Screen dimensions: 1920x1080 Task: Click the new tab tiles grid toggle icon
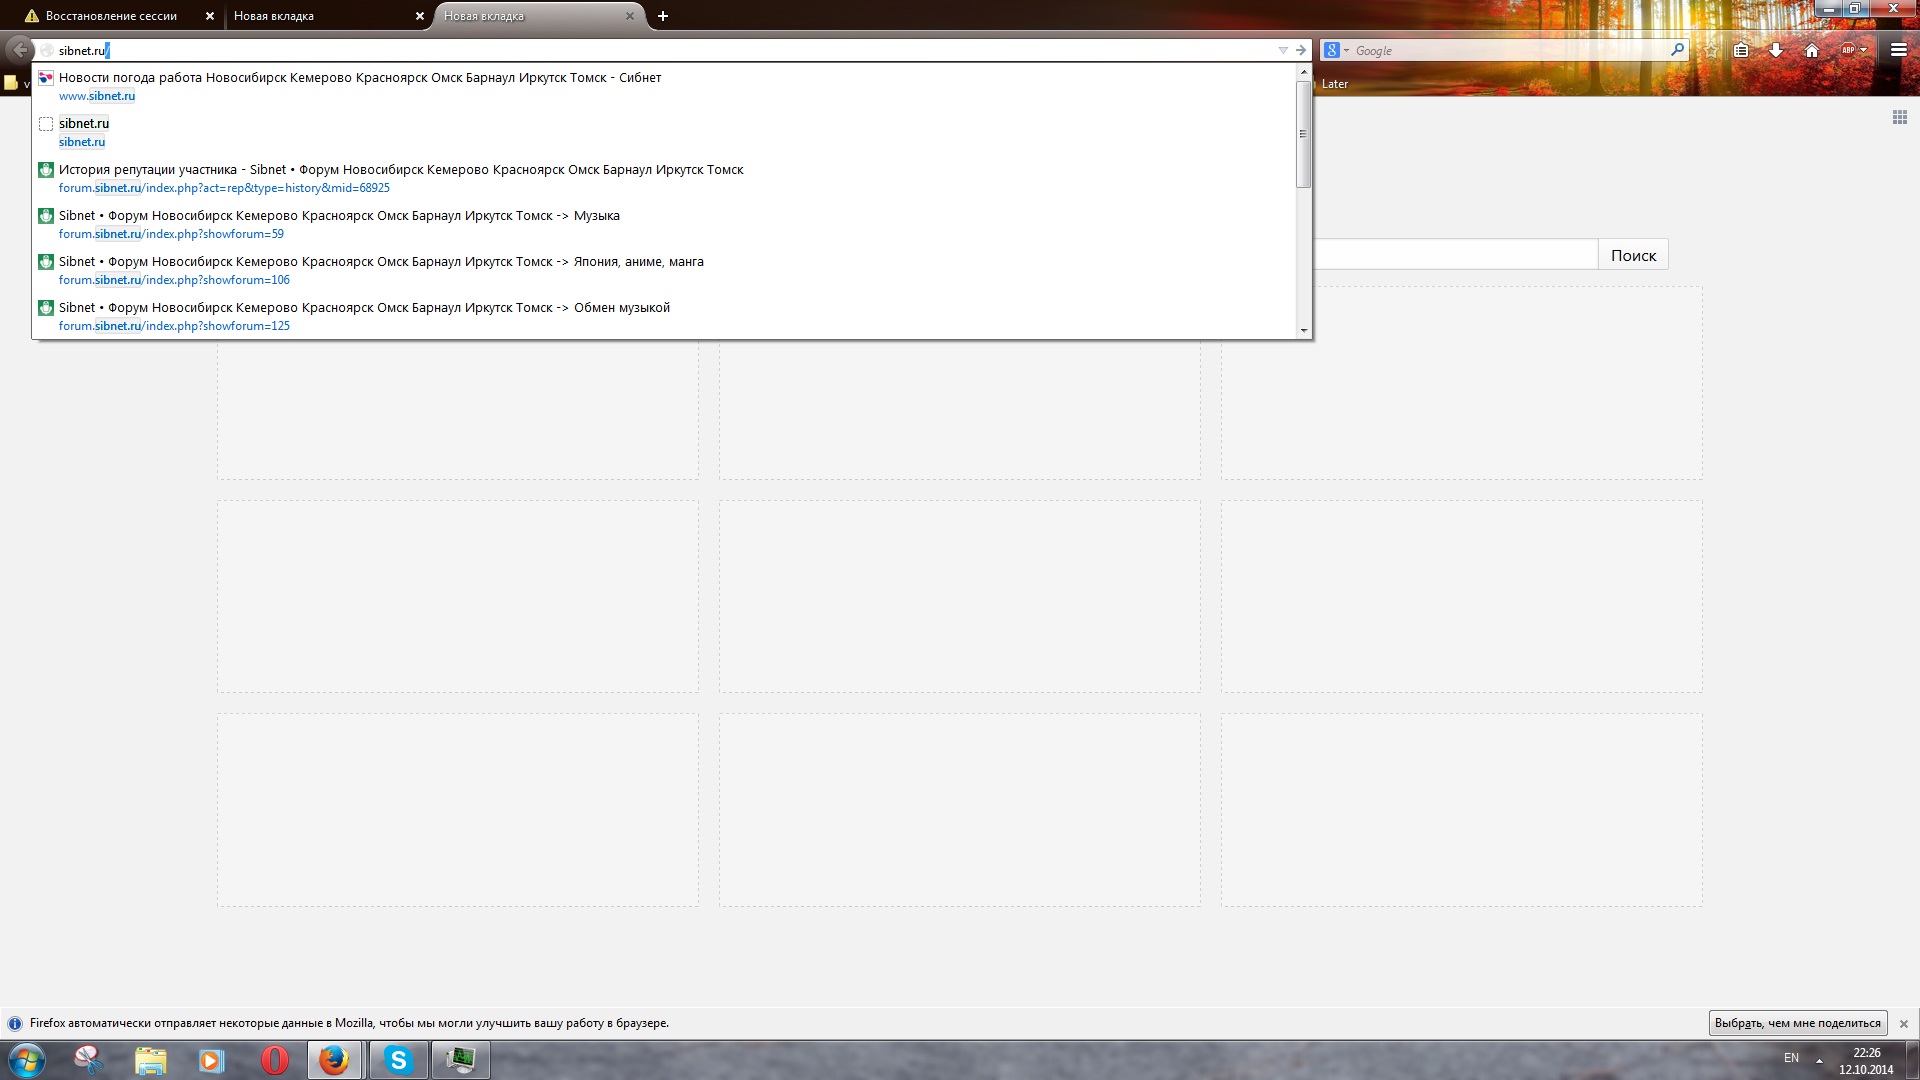point(1899,118)
